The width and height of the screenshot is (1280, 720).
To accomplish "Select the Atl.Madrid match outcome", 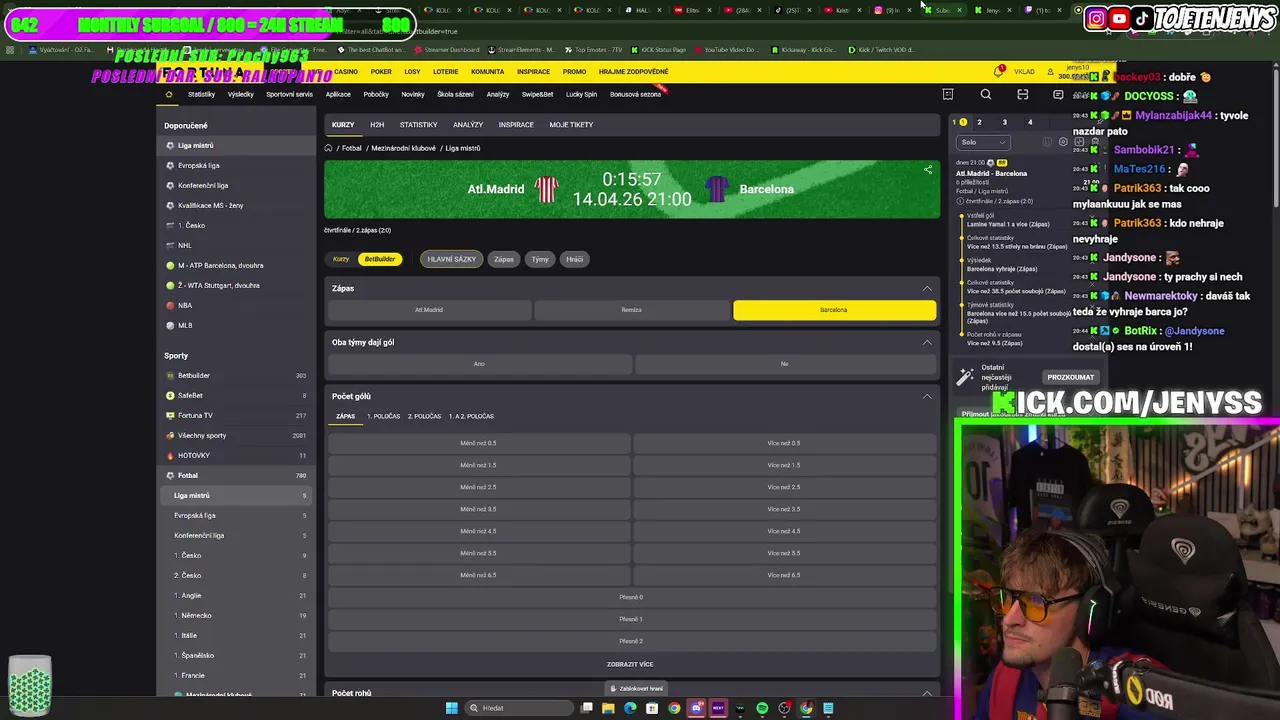I will click(429, 310).
